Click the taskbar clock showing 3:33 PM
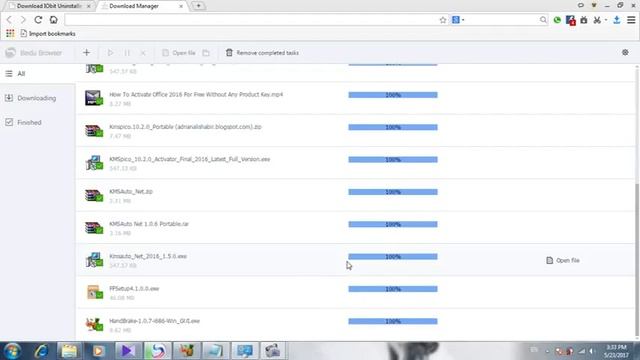The image size is (640, 360). coord(616,351)
